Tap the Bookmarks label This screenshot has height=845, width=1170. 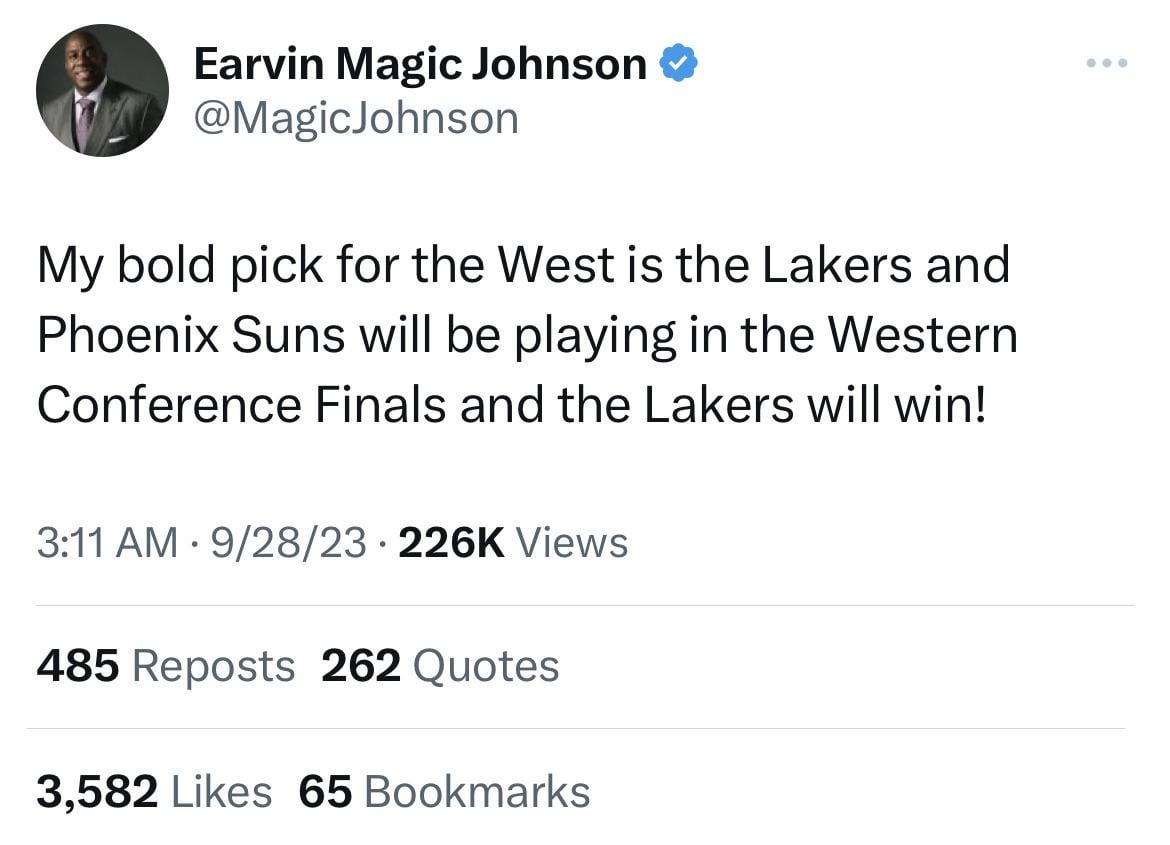[477, 791]
